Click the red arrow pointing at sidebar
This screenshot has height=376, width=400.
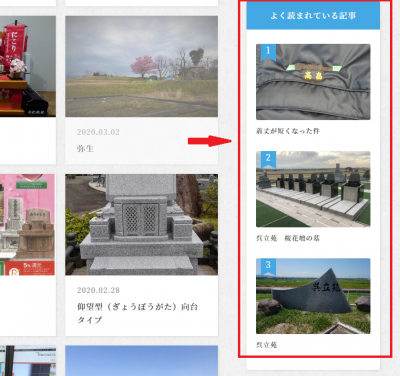[x=210, y=141]
